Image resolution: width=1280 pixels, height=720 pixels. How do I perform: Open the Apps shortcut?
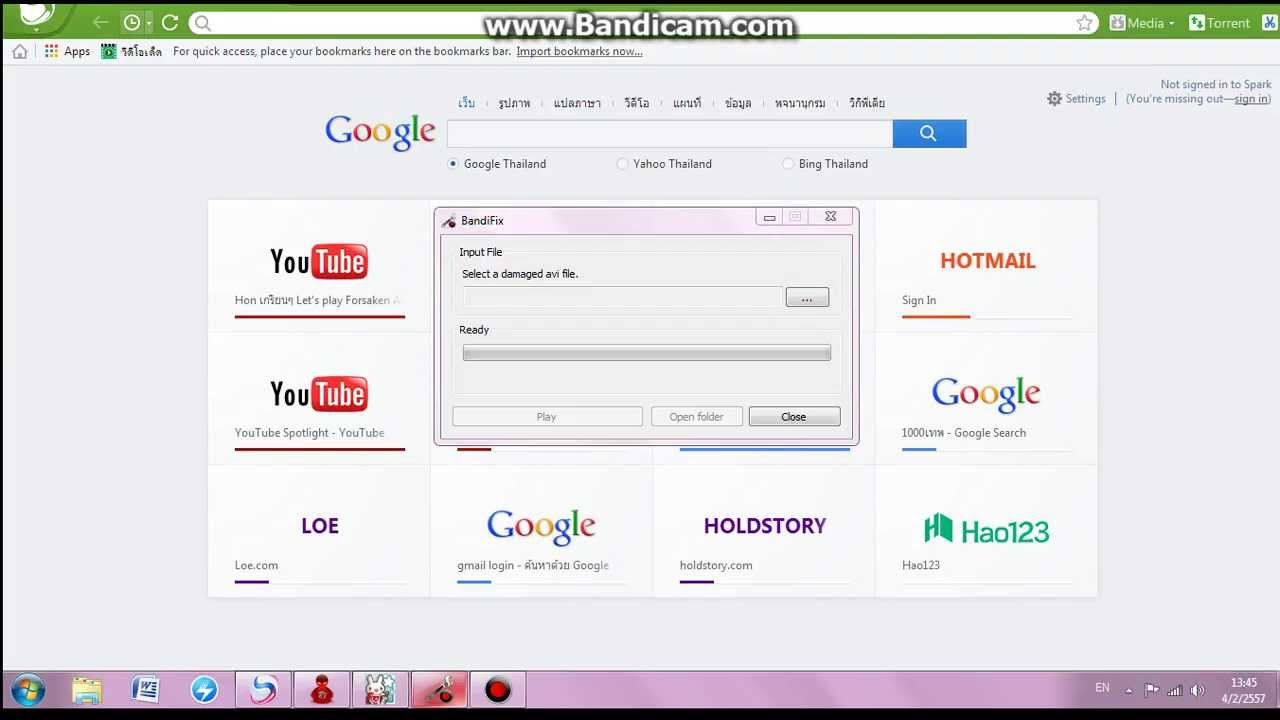point(67,51)
